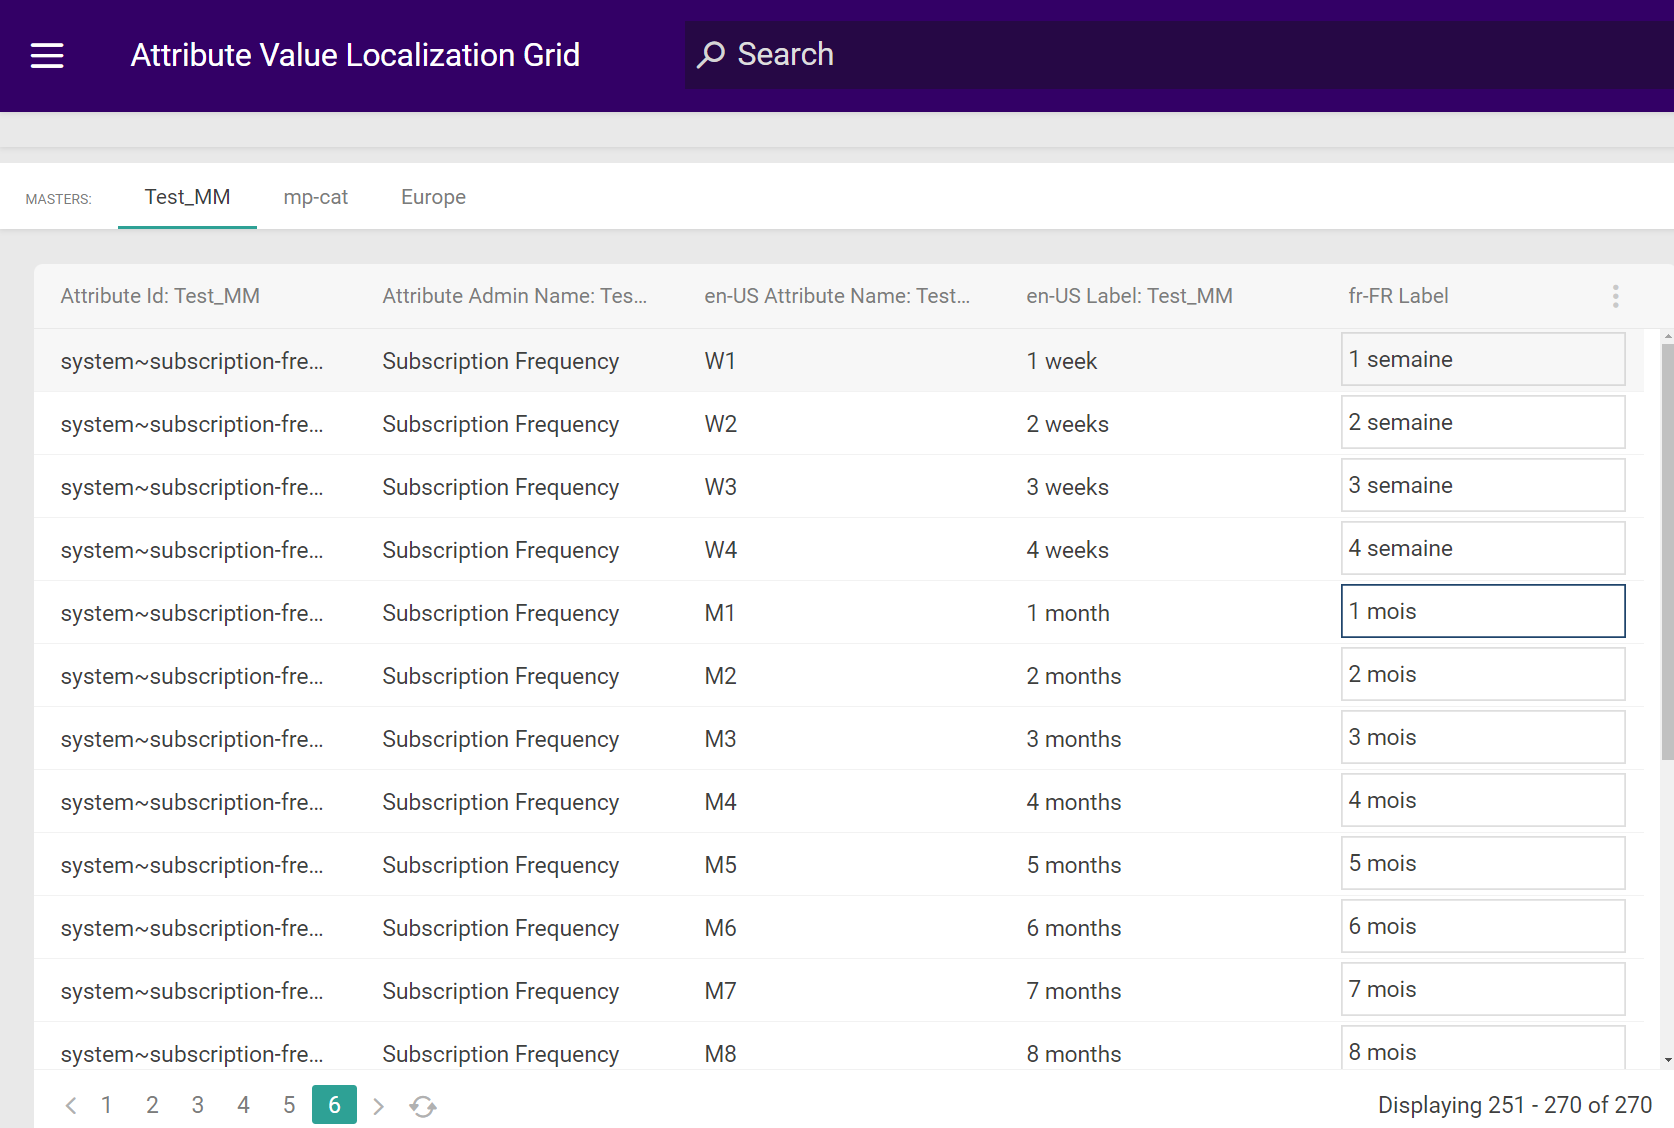Go to page 2 of the grid
1674x1128 pixels.
[x=152, y=1105]
